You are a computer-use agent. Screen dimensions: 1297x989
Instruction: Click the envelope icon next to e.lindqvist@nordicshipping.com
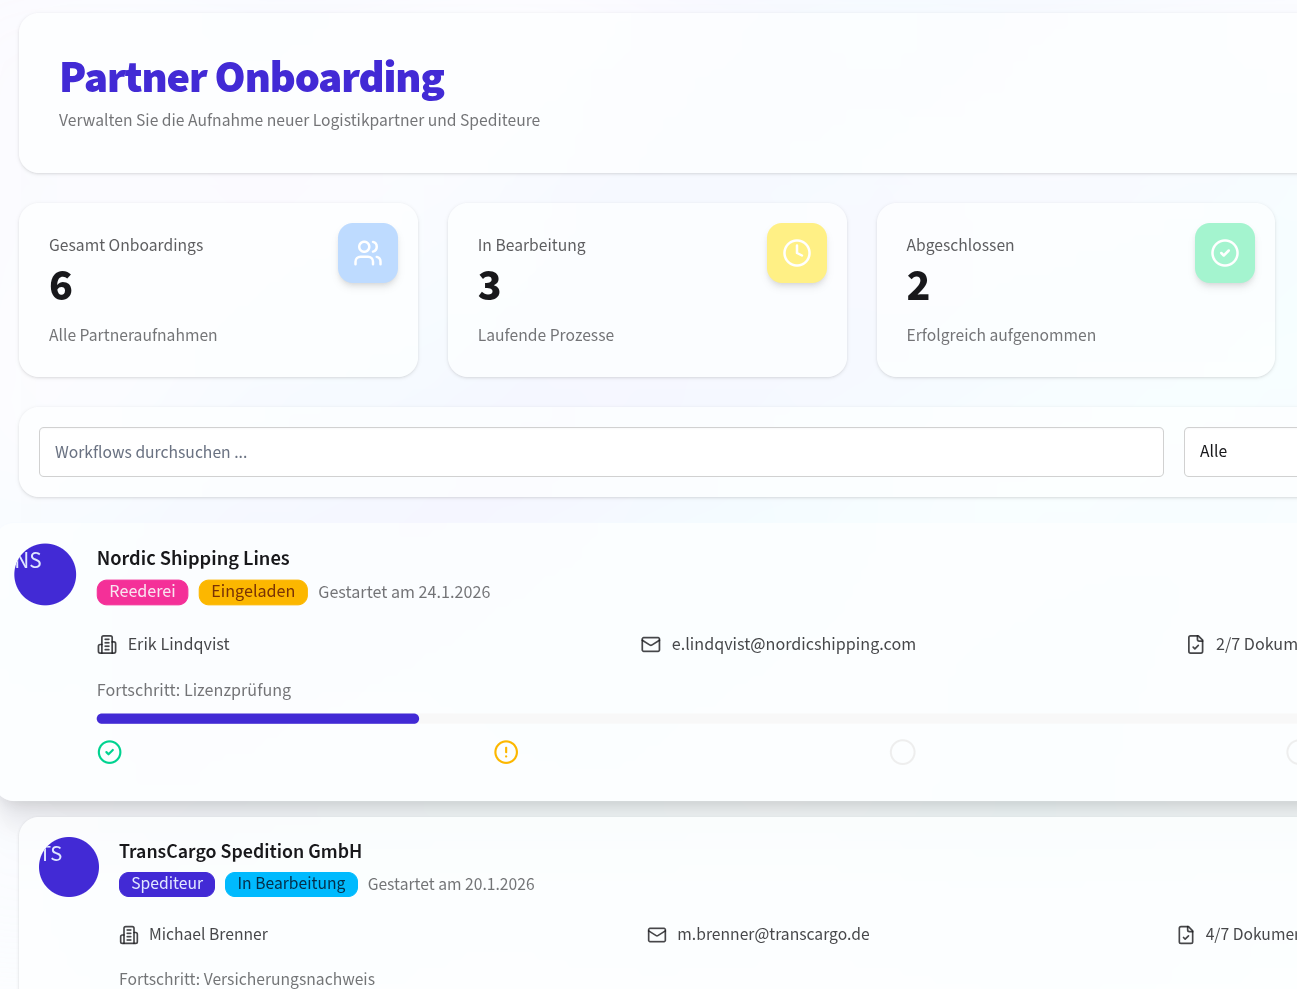(x=650, y=644)
